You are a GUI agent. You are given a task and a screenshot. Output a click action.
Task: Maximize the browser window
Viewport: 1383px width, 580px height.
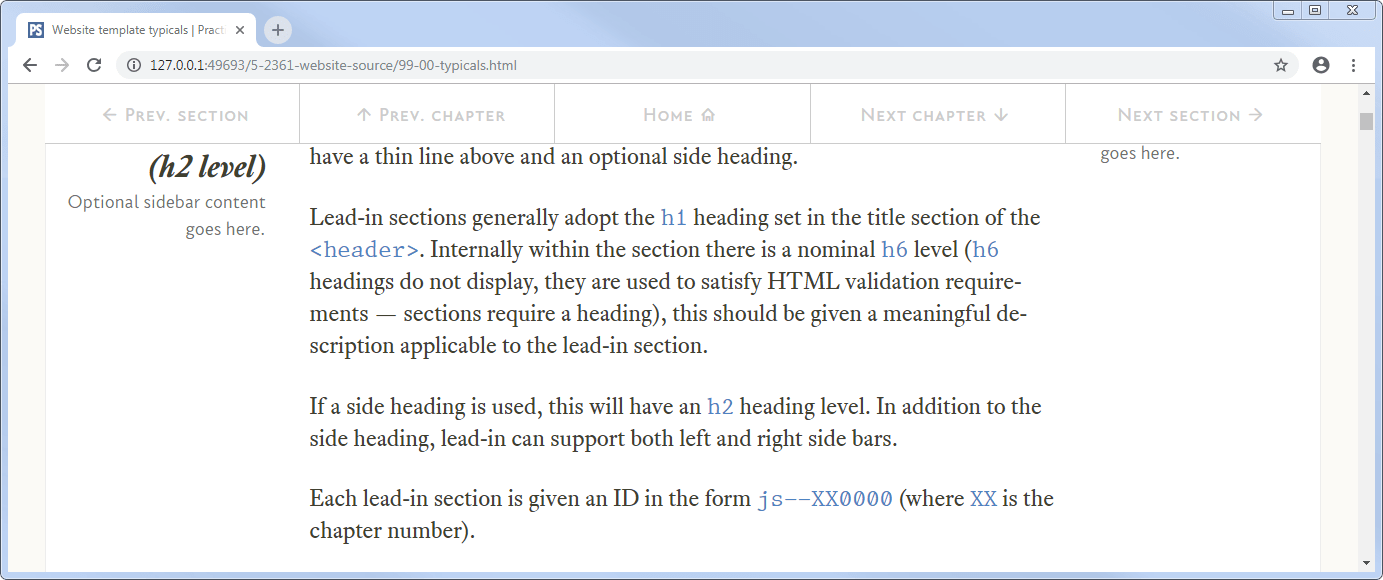(1315, 10)
